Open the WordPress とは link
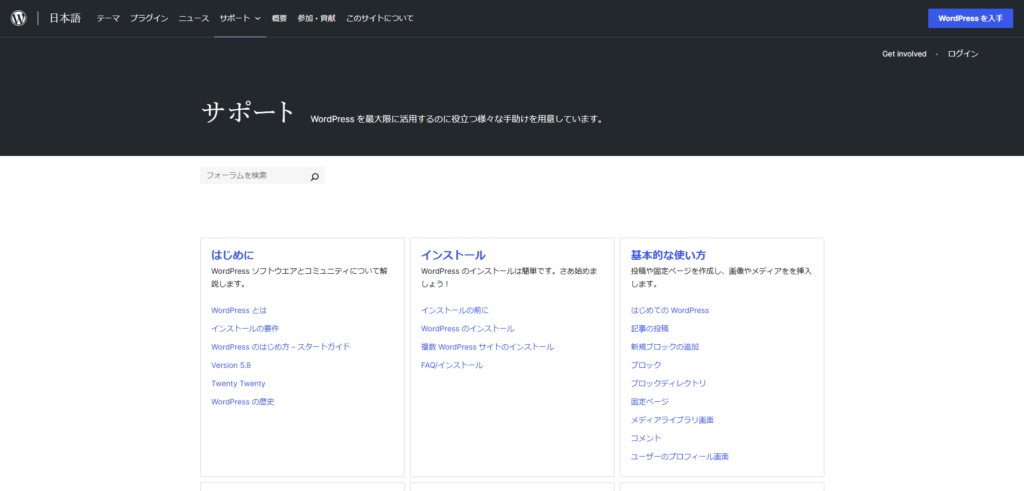The height and width of the screenshot is (491, 1024). [239, 310]
